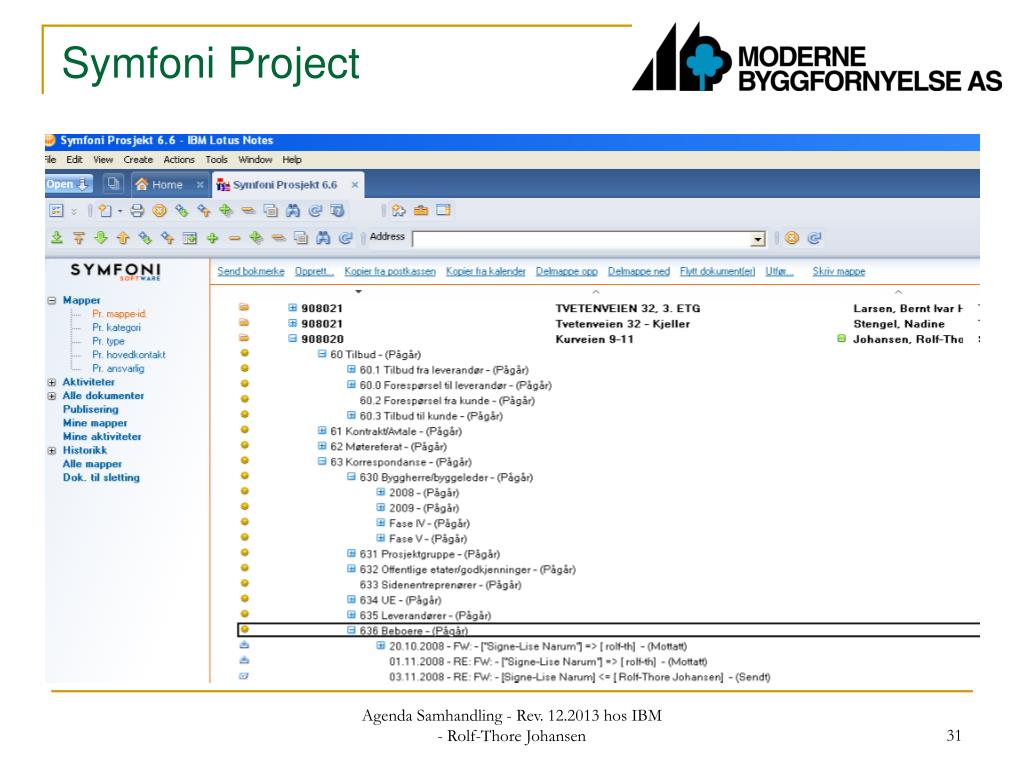This screenshot has height=768, width=1024.
Task: Open the Actions menu
Action: (x=179, y=159)
